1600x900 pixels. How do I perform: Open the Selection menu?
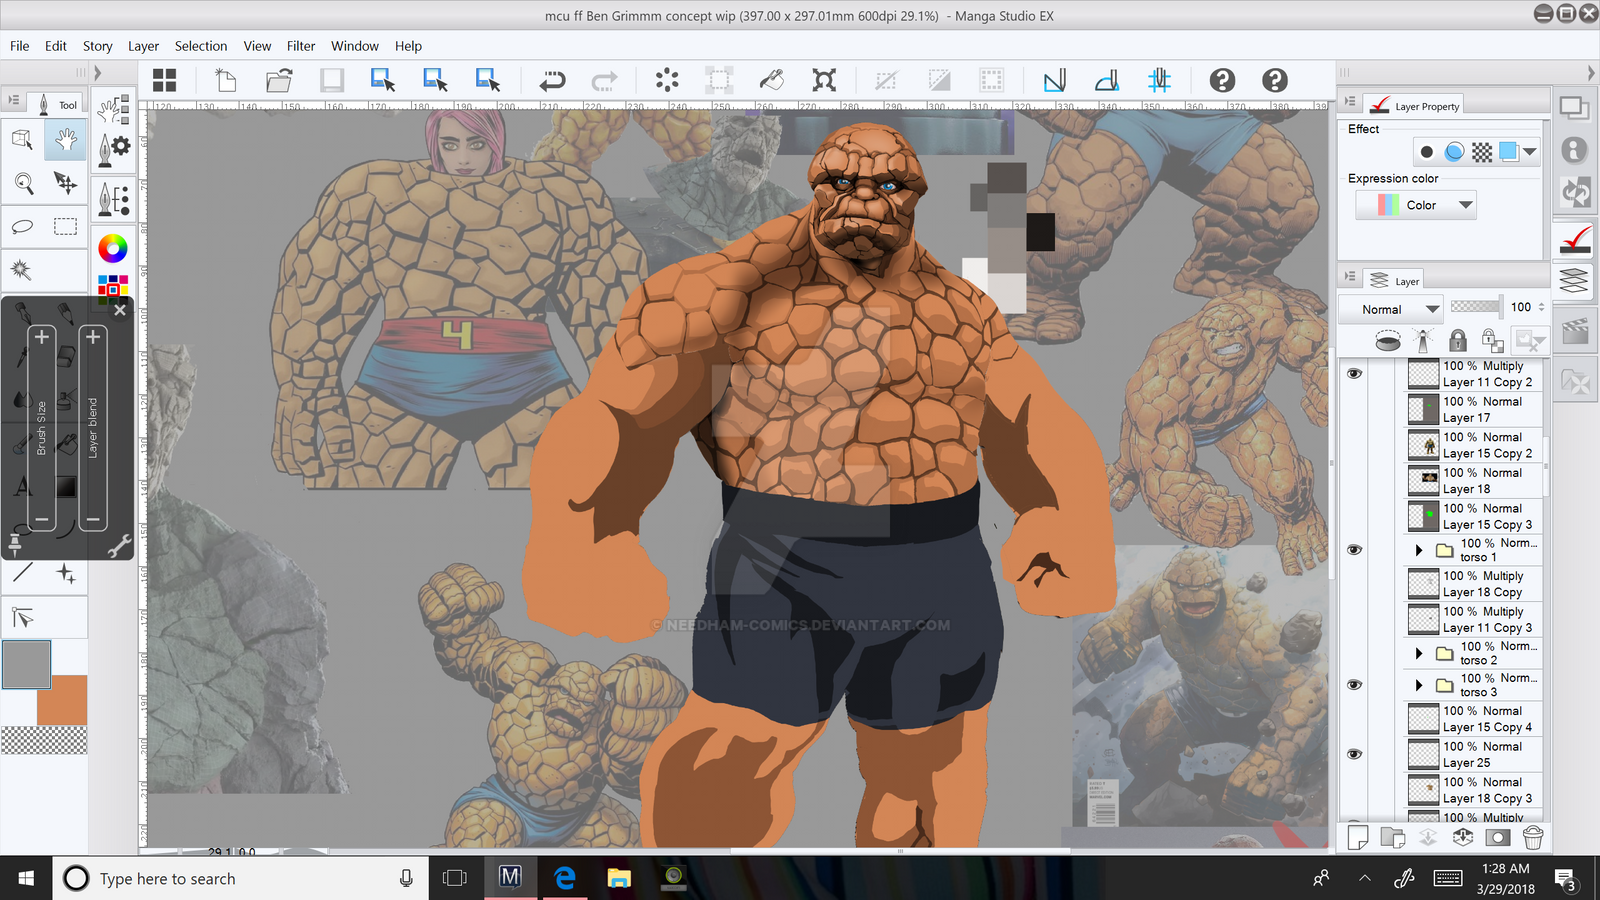click(201, 46)
